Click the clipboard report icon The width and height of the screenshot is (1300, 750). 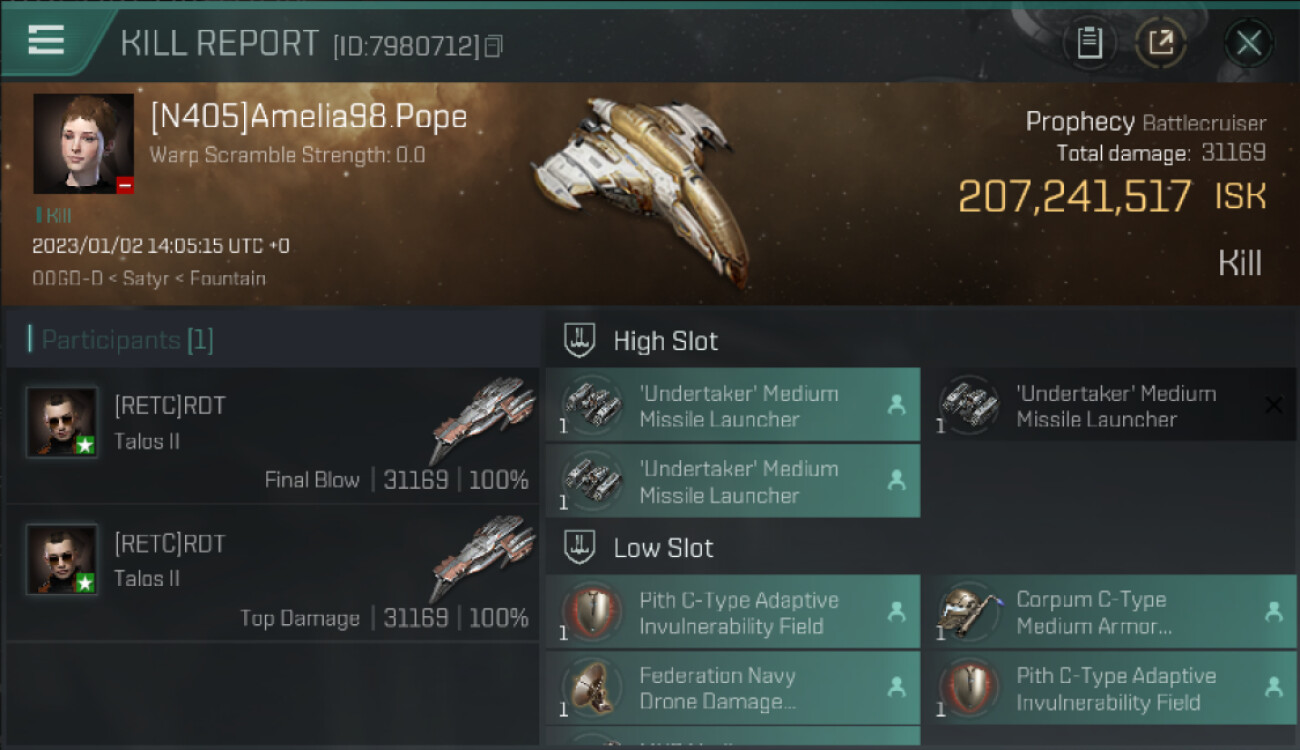[x=1089, y=43]
